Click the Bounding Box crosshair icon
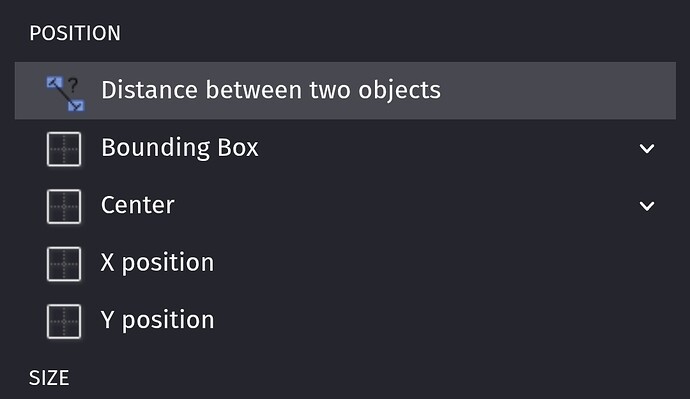 click(64, 149)
